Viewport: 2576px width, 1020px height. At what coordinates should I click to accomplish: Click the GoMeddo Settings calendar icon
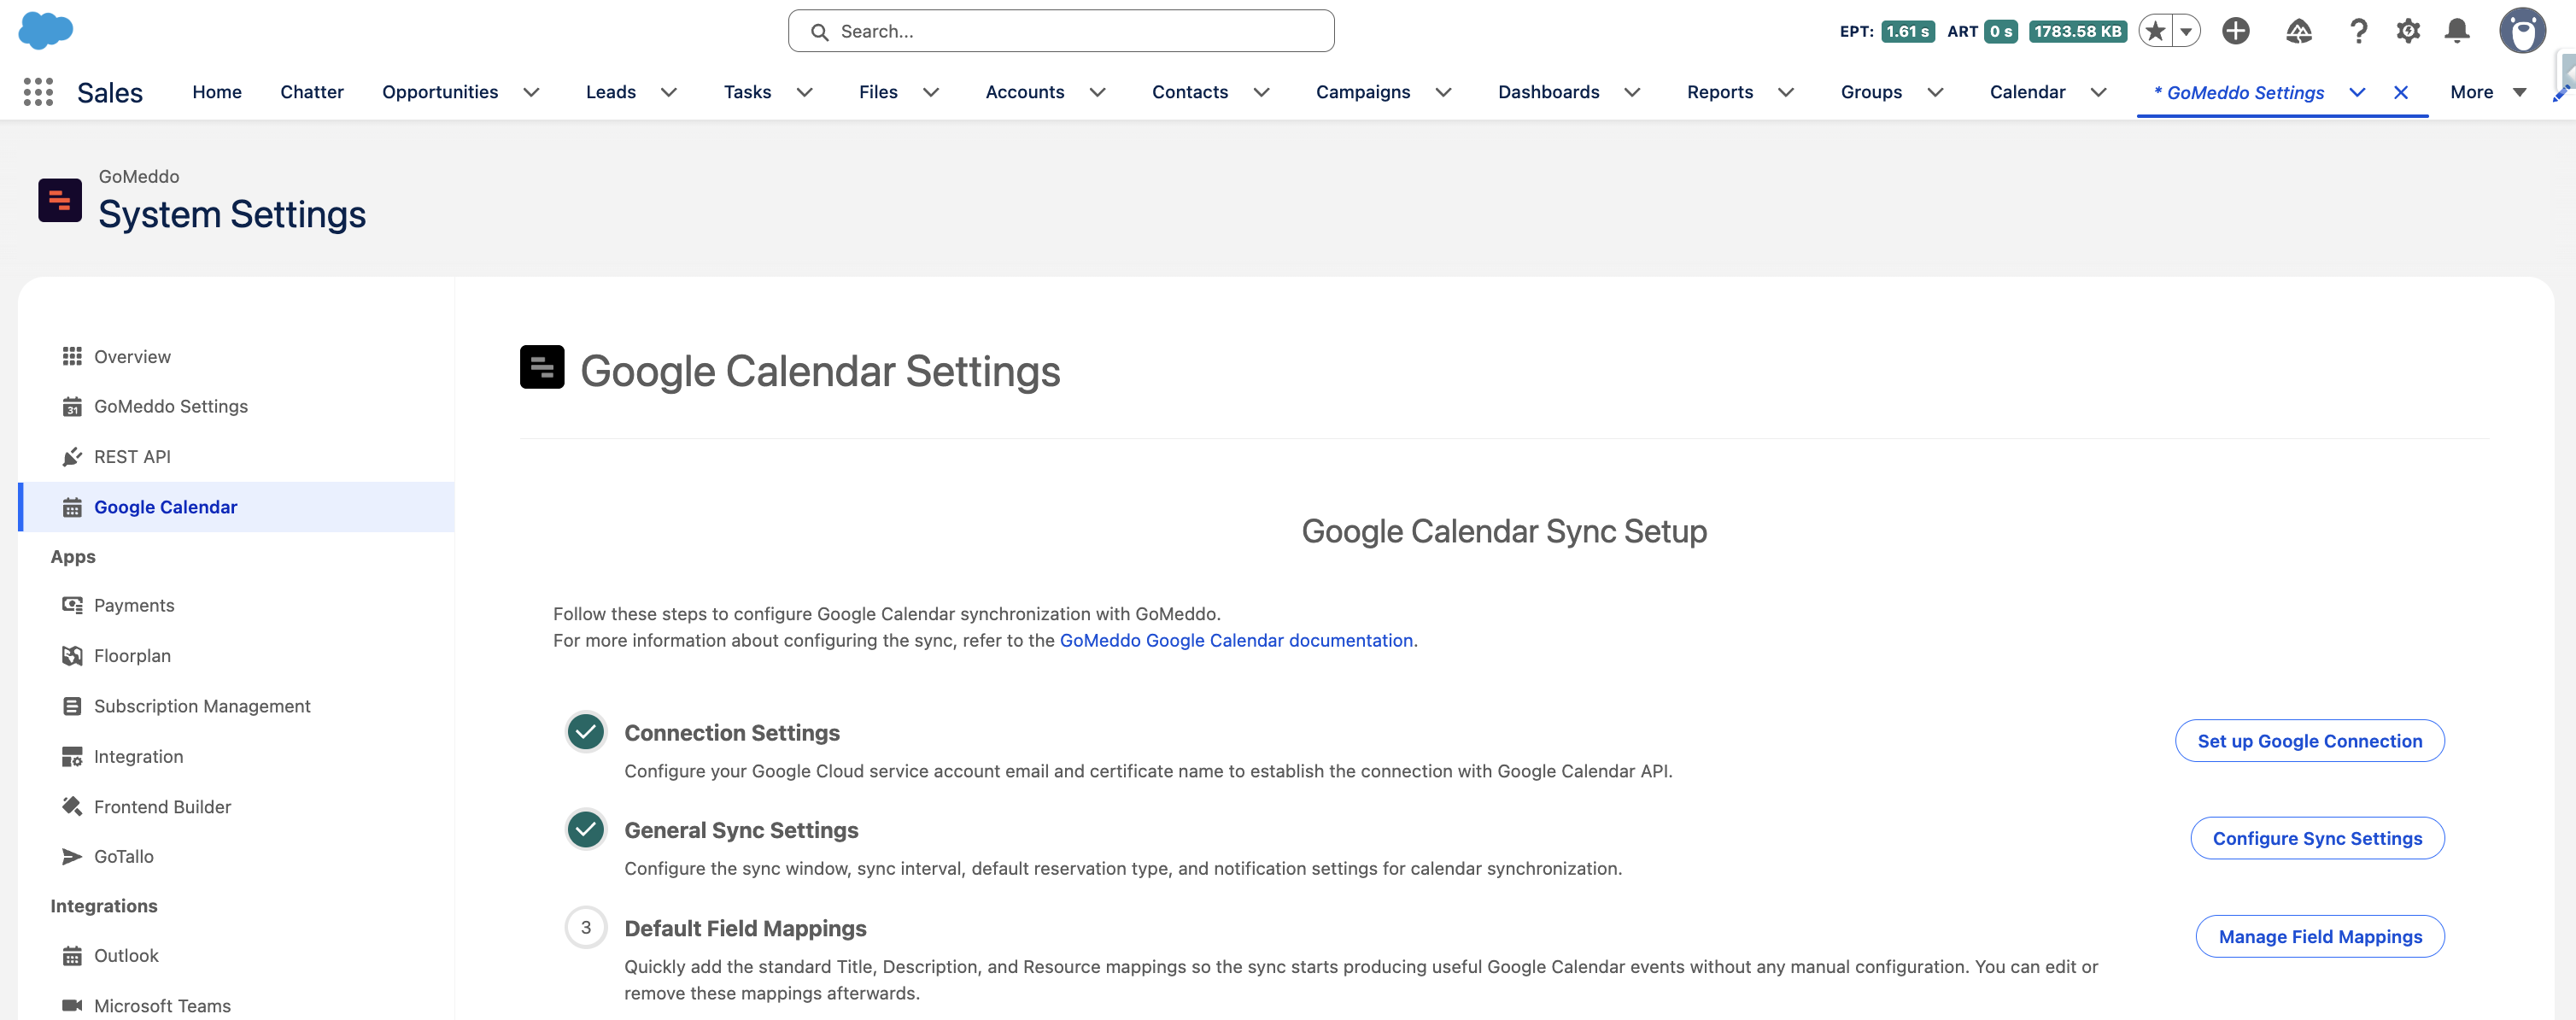tap(72, 406)
